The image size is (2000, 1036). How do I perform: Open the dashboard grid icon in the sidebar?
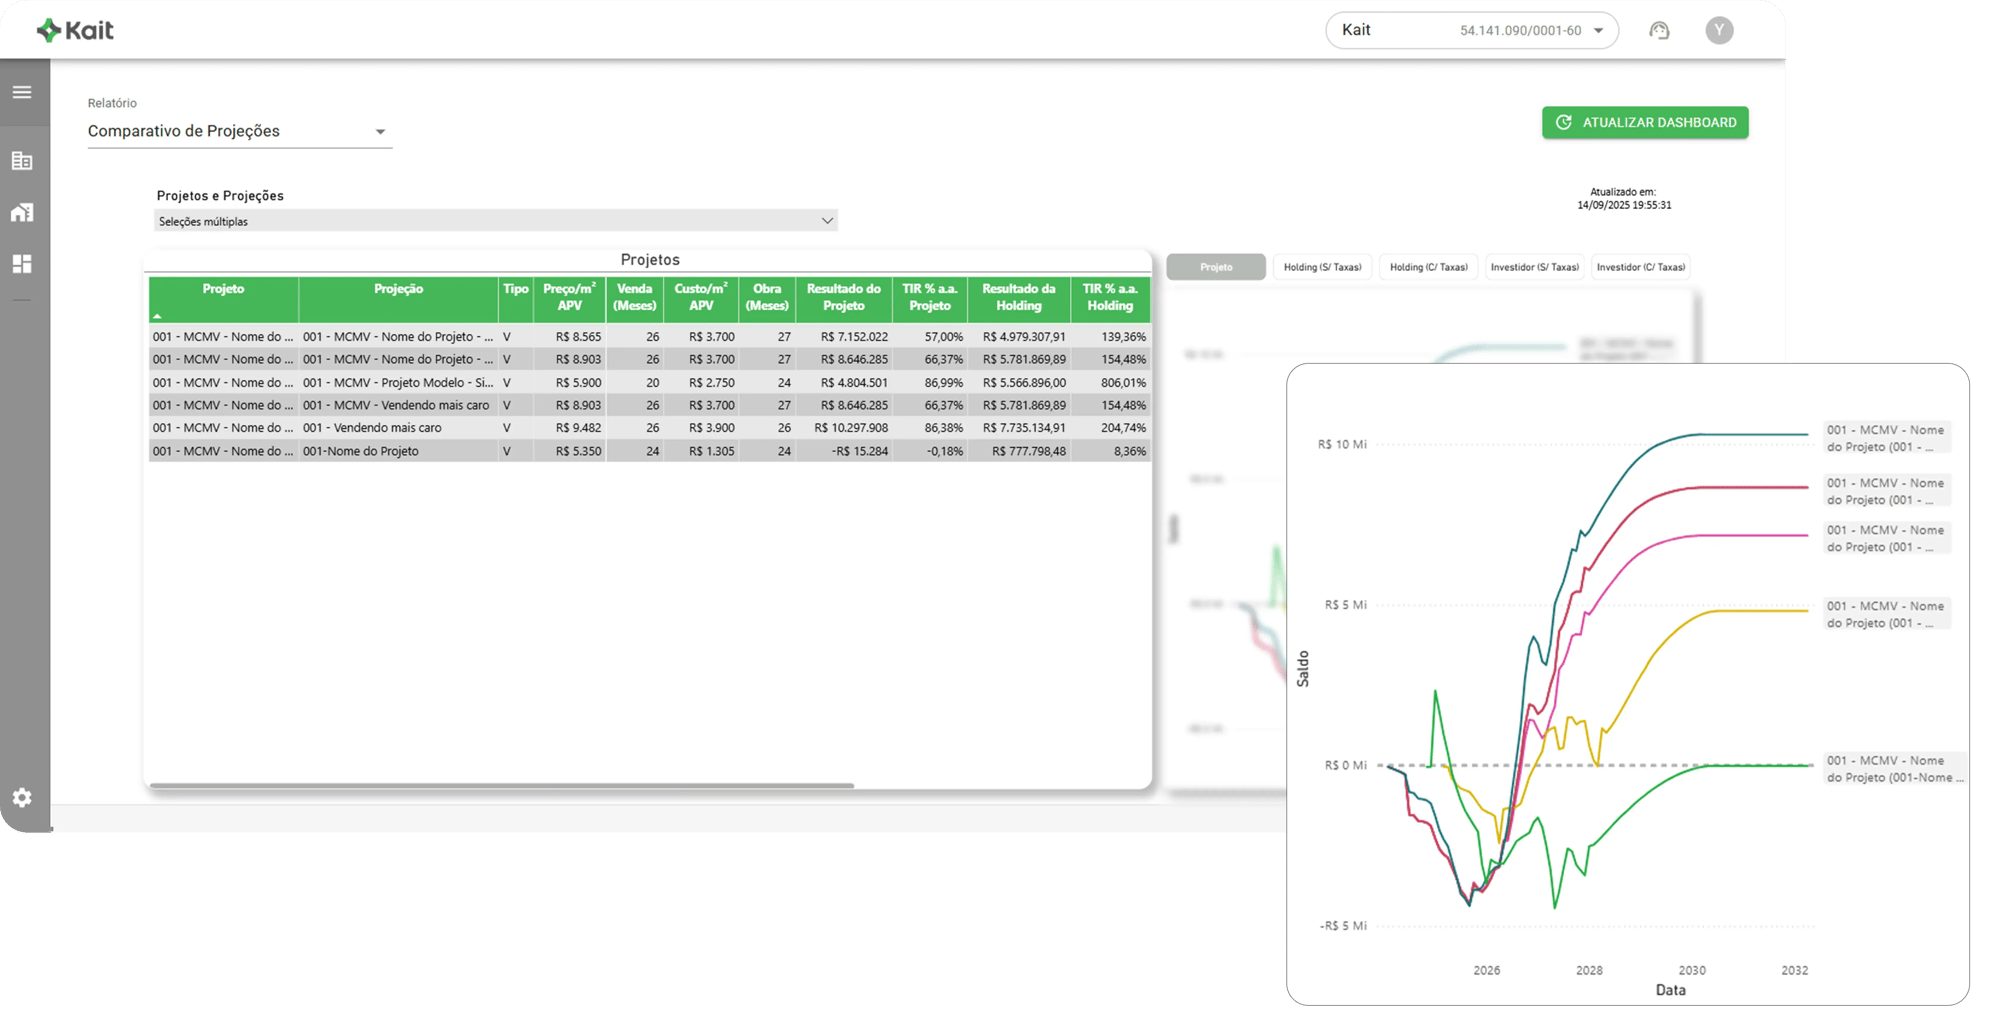[22, 264]
